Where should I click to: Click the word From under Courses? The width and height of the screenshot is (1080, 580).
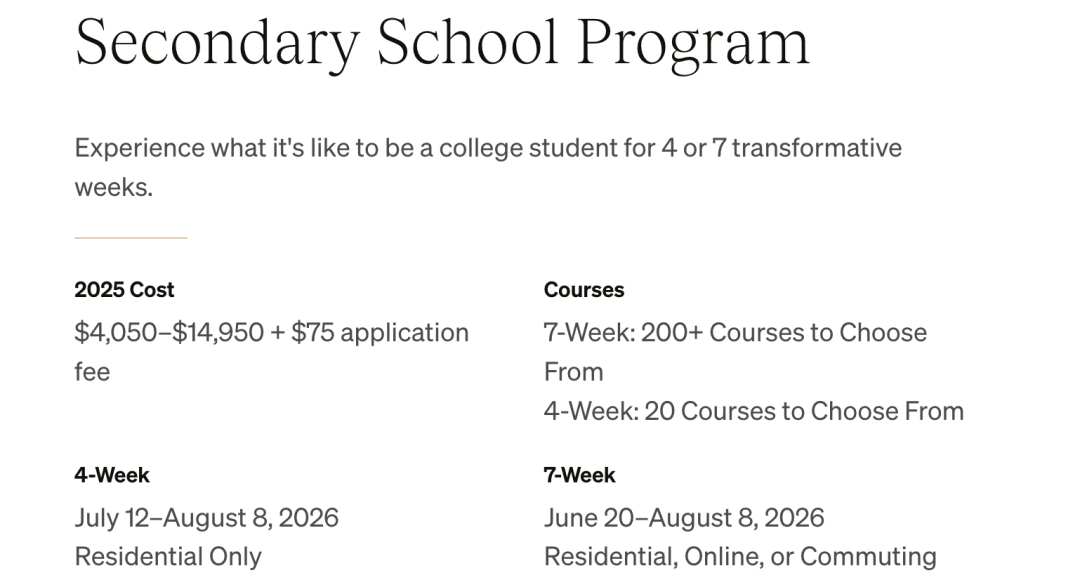coord(574,372)
